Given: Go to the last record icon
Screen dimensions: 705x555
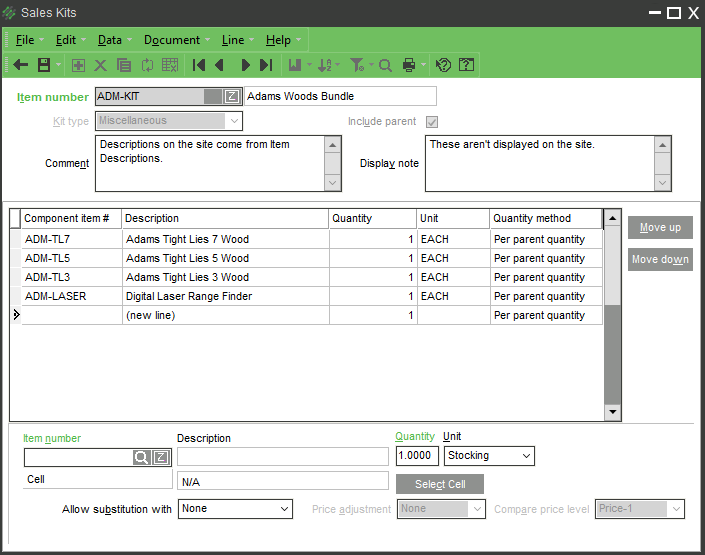Looking at the screenshot, I should [266, 65].
